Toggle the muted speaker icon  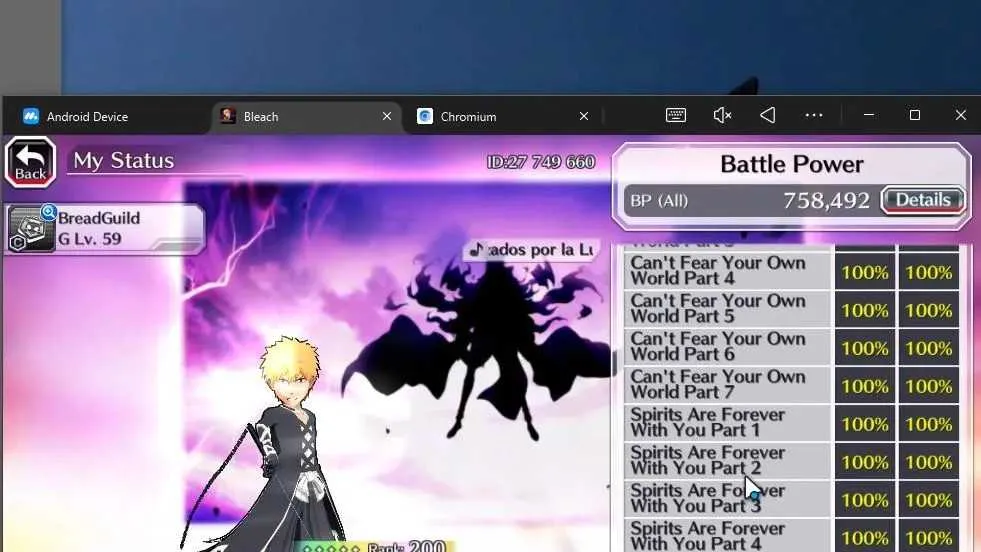click(722, 115)
